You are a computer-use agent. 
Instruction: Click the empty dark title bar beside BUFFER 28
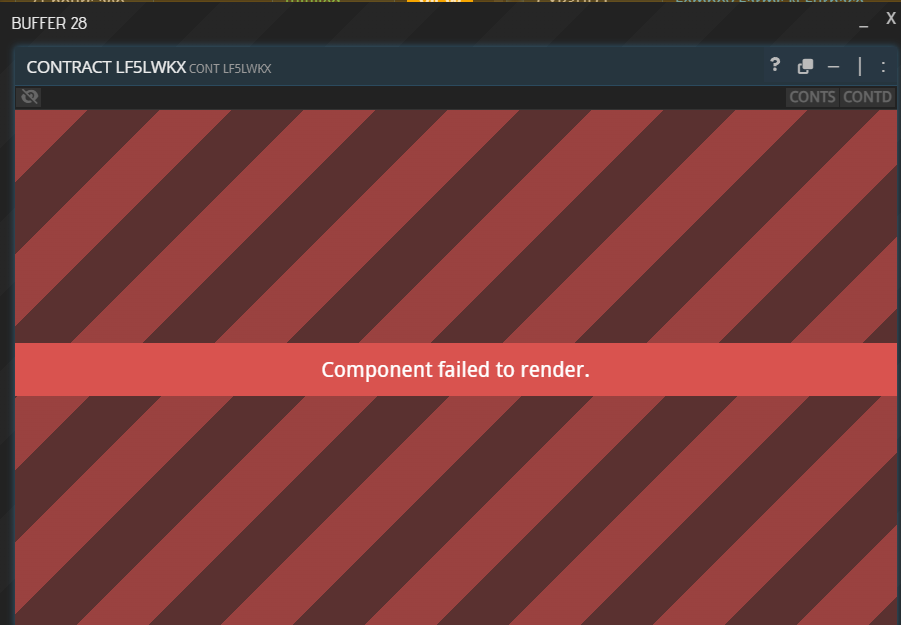point(471,24)
